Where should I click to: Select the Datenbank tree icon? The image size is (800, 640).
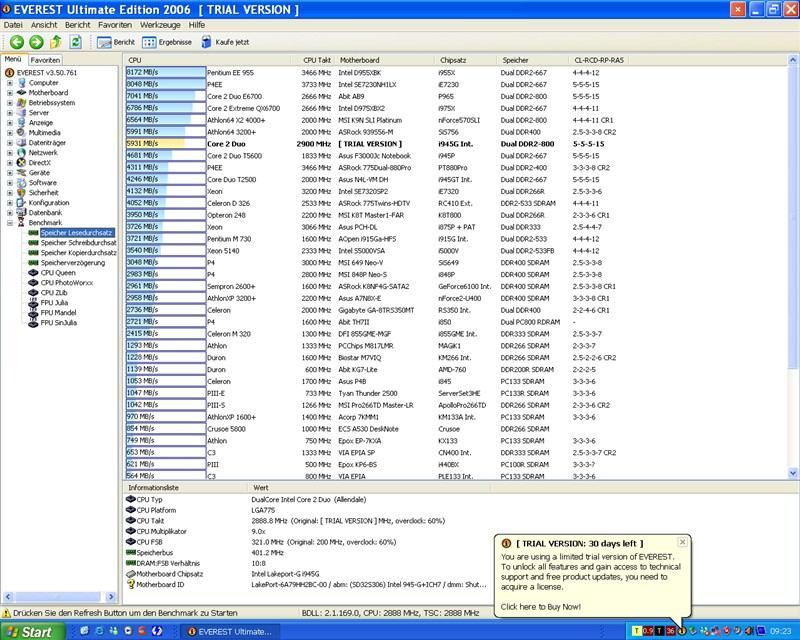click(x=21, y=213)
